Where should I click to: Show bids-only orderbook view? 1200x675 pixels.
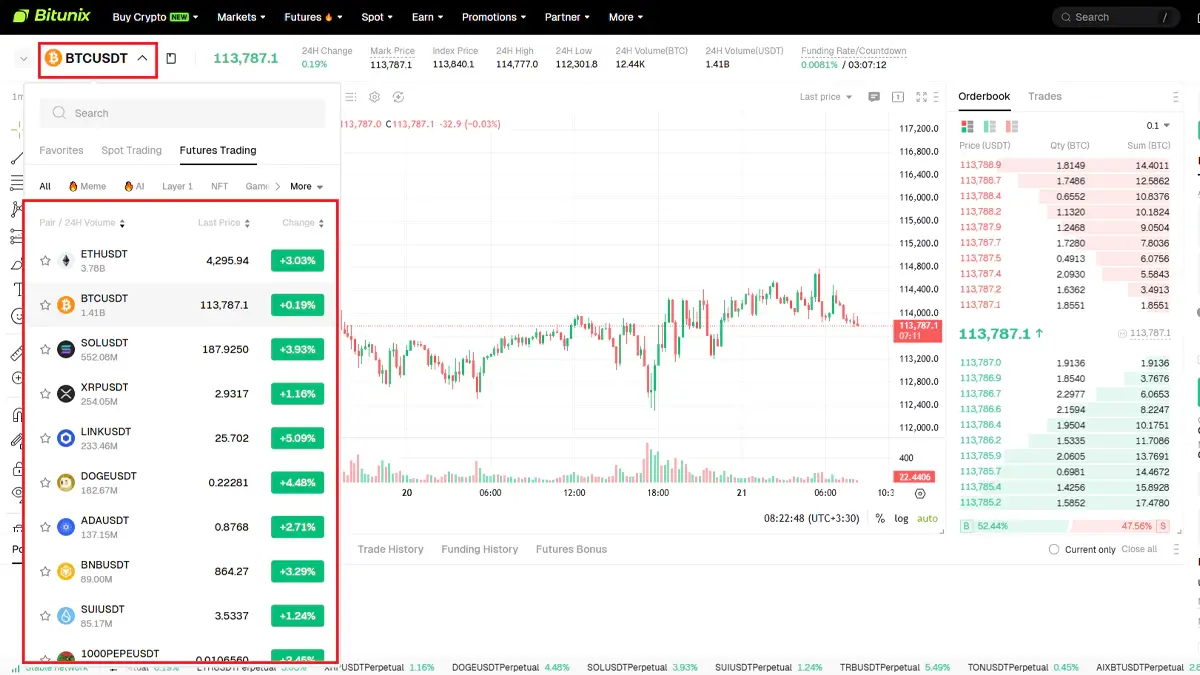click(x=989, y=126)
